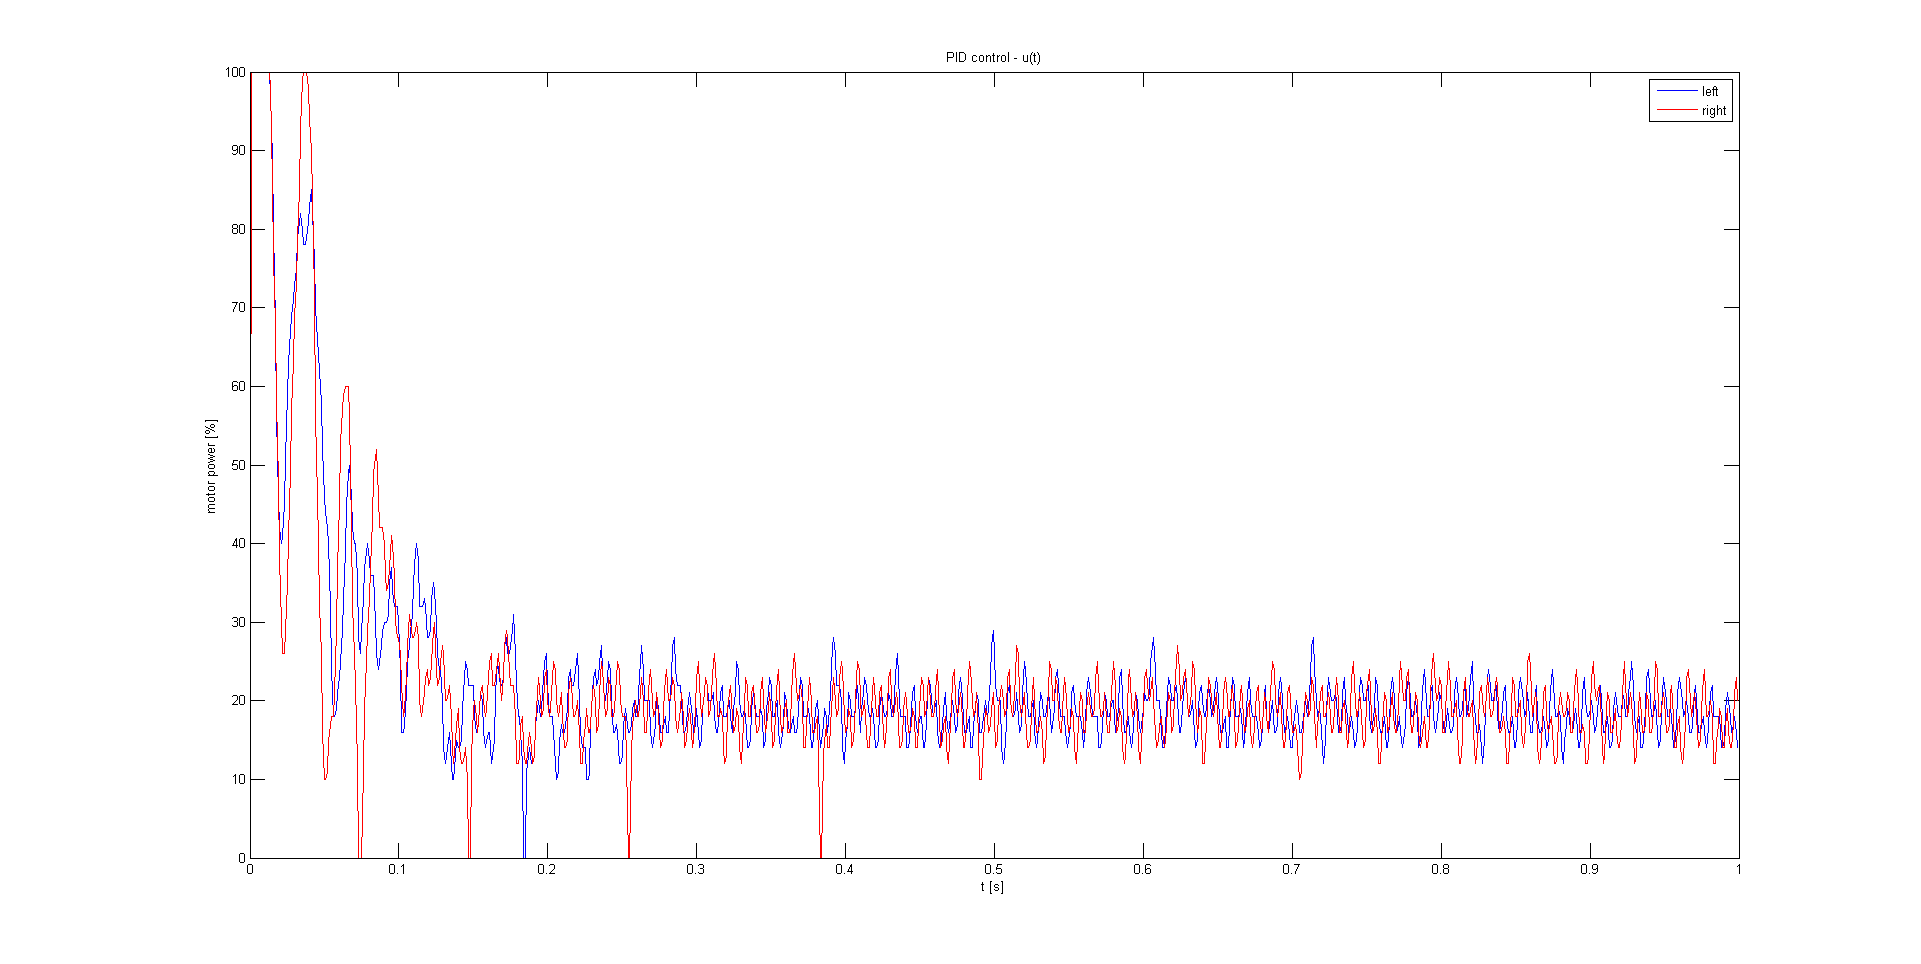Click x-axis tick label 0.9

point(1590,869)
